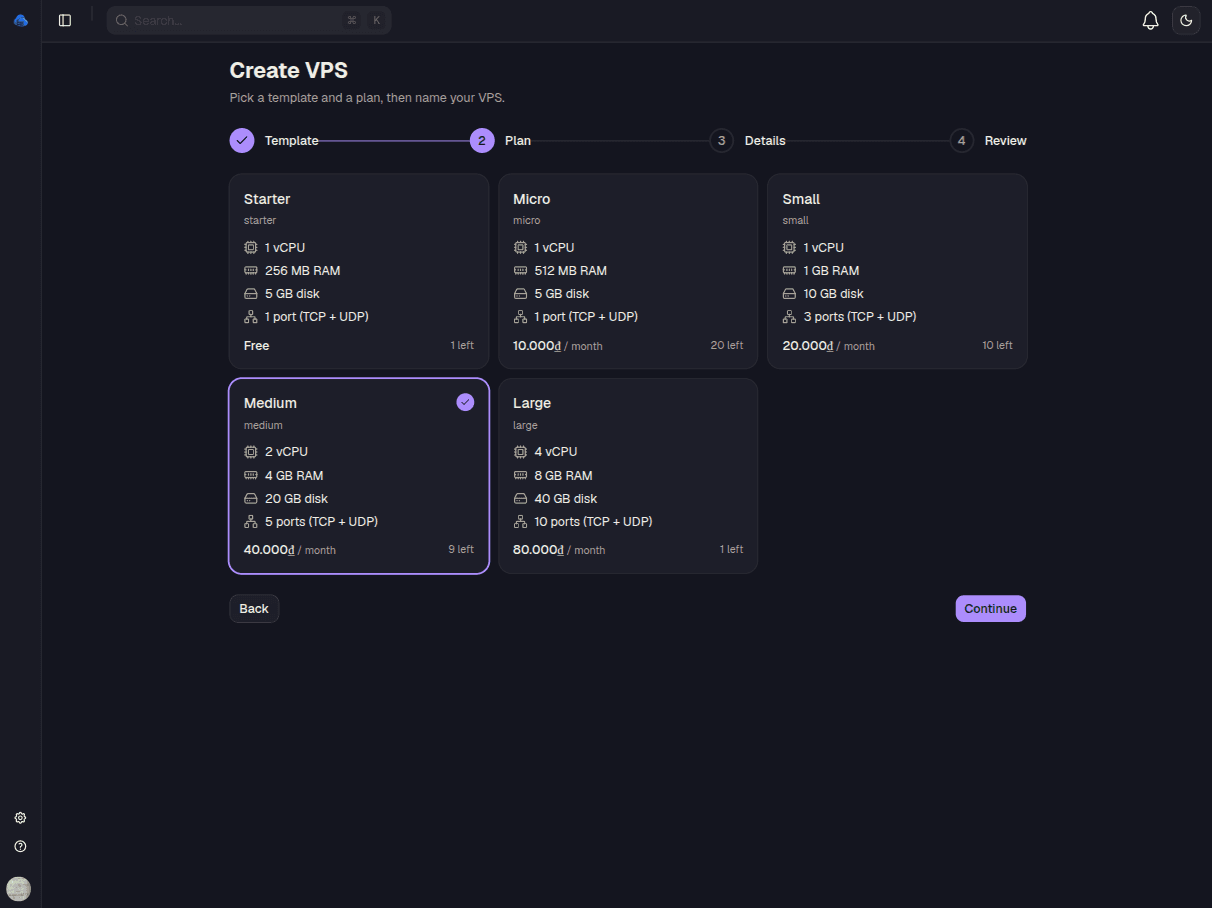Select the Small plan card
Image resolution: width=1212 pixels, height=908 pixels.
click(x=897, y=271)
